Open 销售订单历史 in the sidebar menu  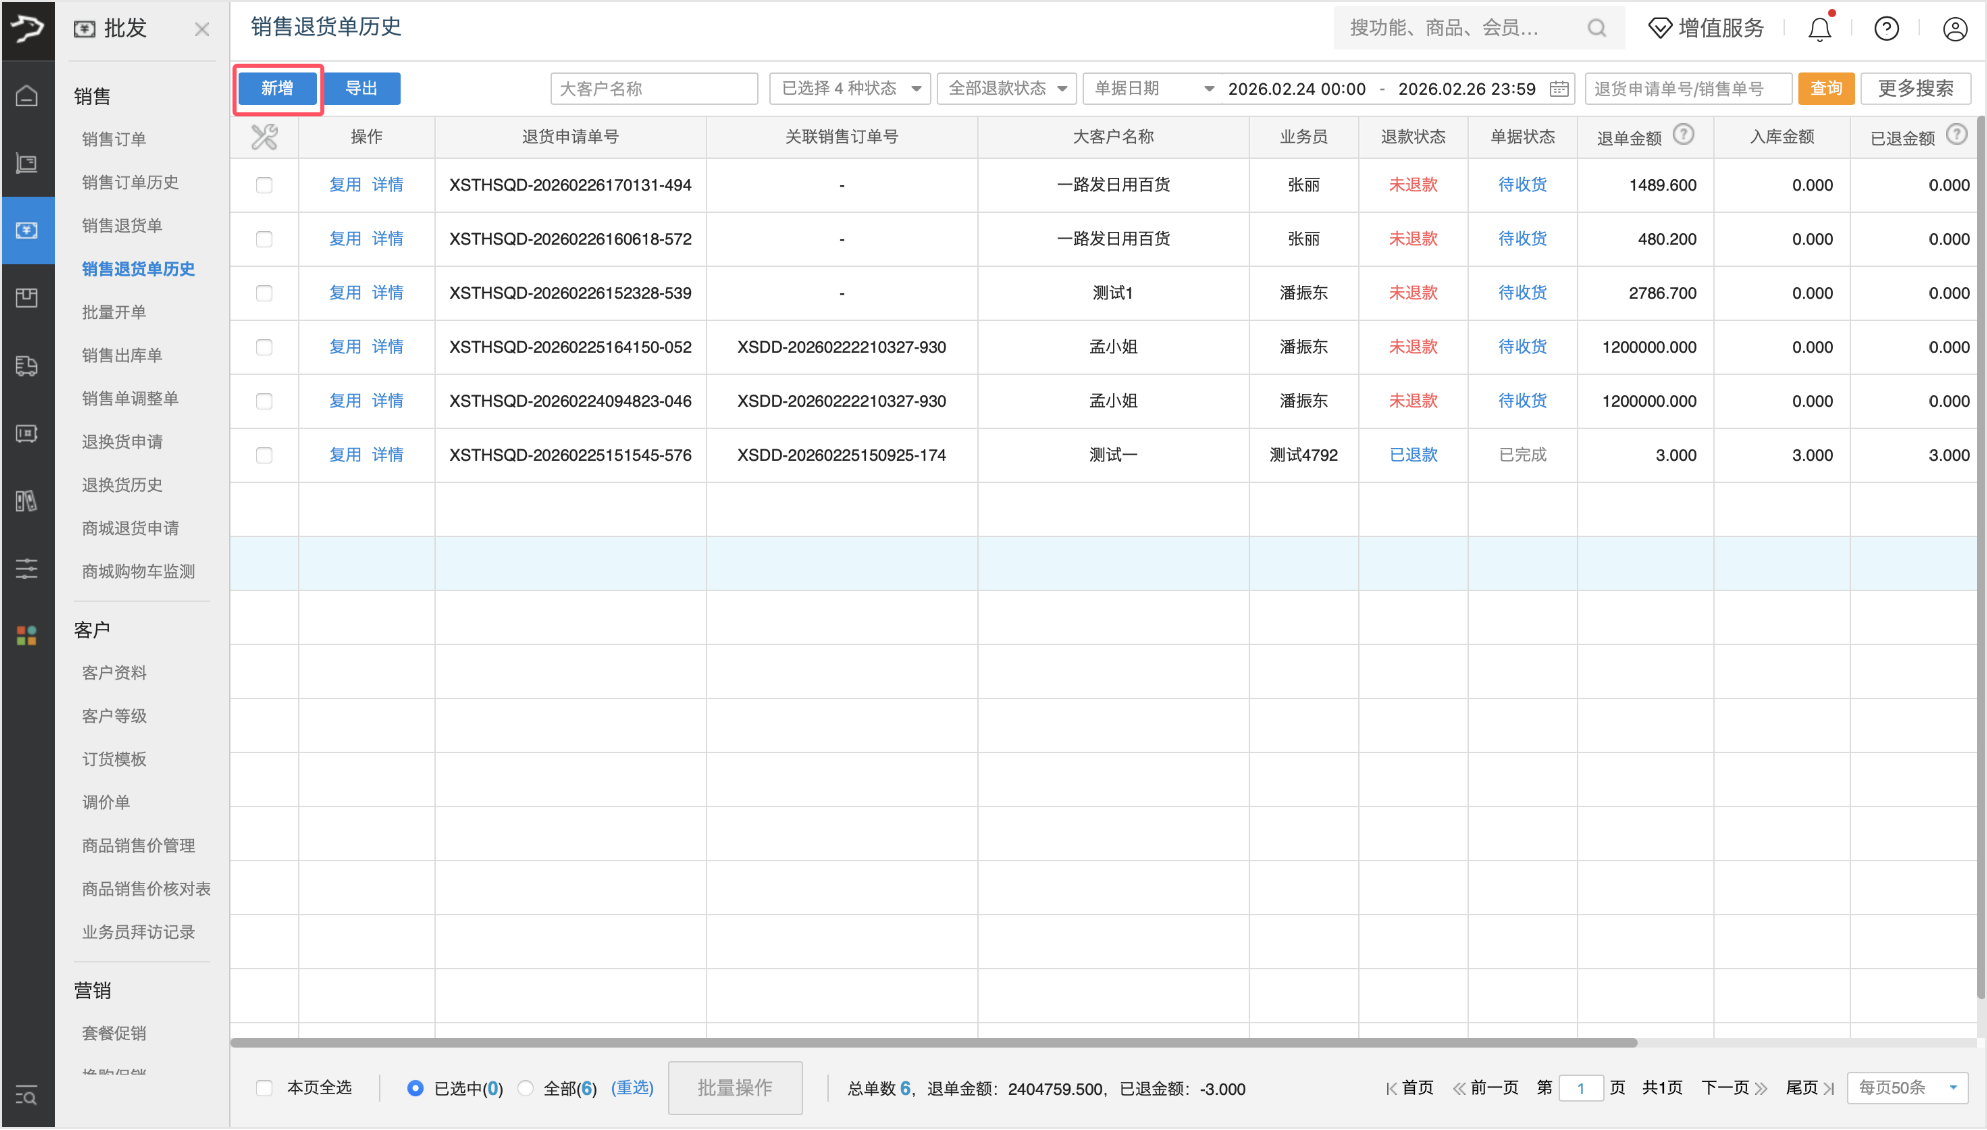(x=130, y=182)
